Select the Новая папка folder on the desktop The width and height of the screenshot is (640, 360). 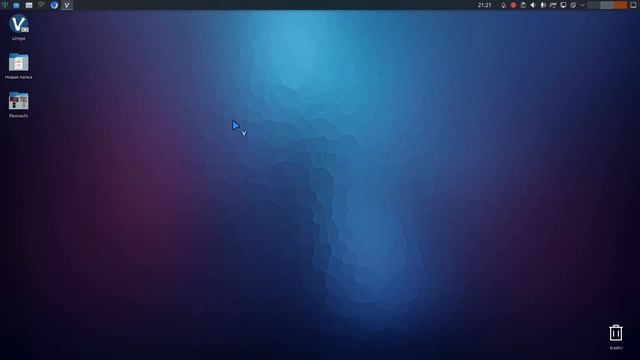coord(18,66)
